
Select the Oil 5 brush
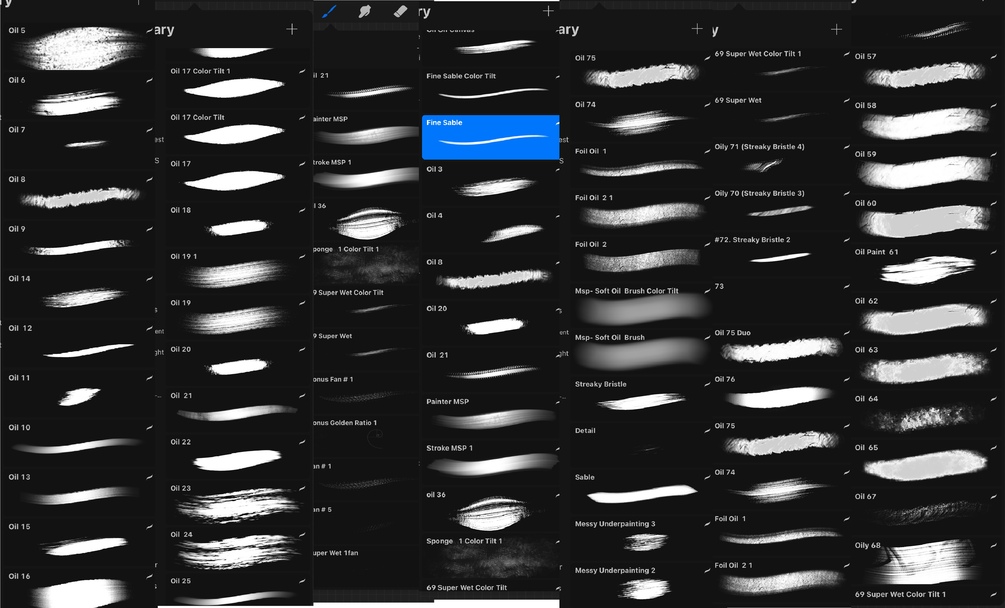(78, 47)
